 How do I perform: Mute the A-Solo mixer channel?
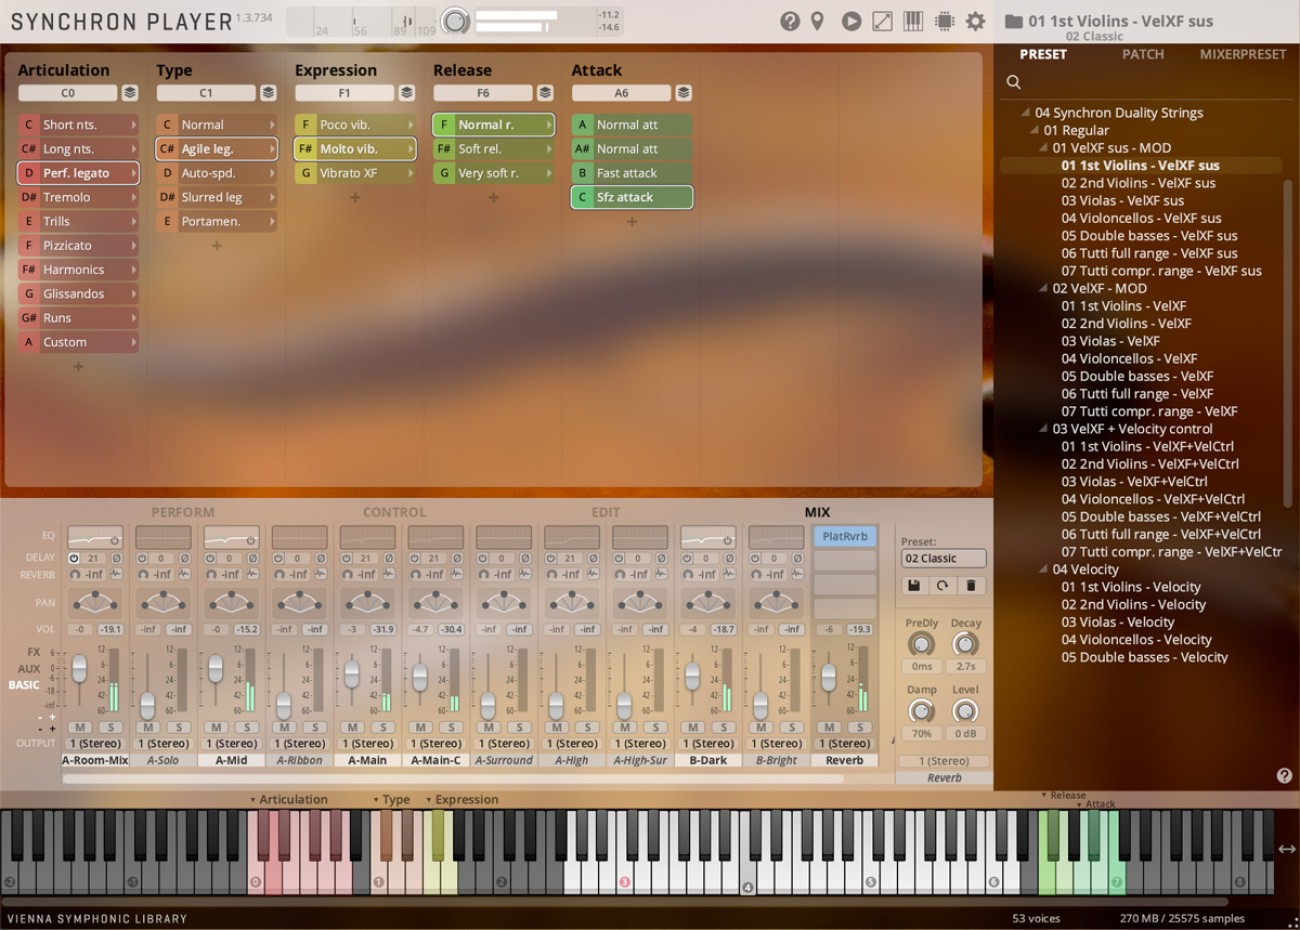coord(146,727)
